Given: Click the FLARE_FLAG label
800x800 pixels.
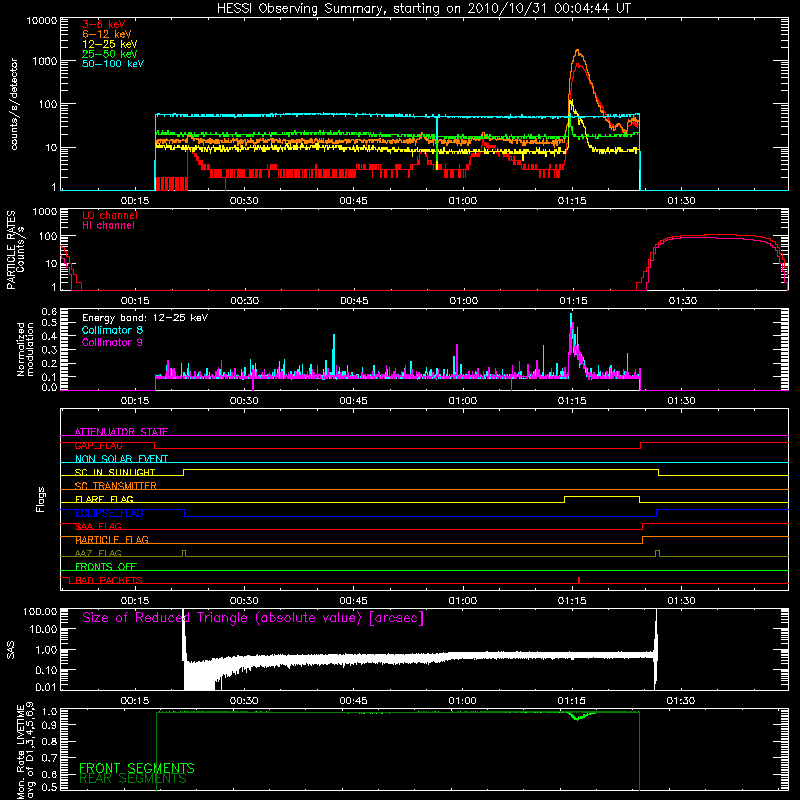Looking at the screenshot, I should [104, 499].
